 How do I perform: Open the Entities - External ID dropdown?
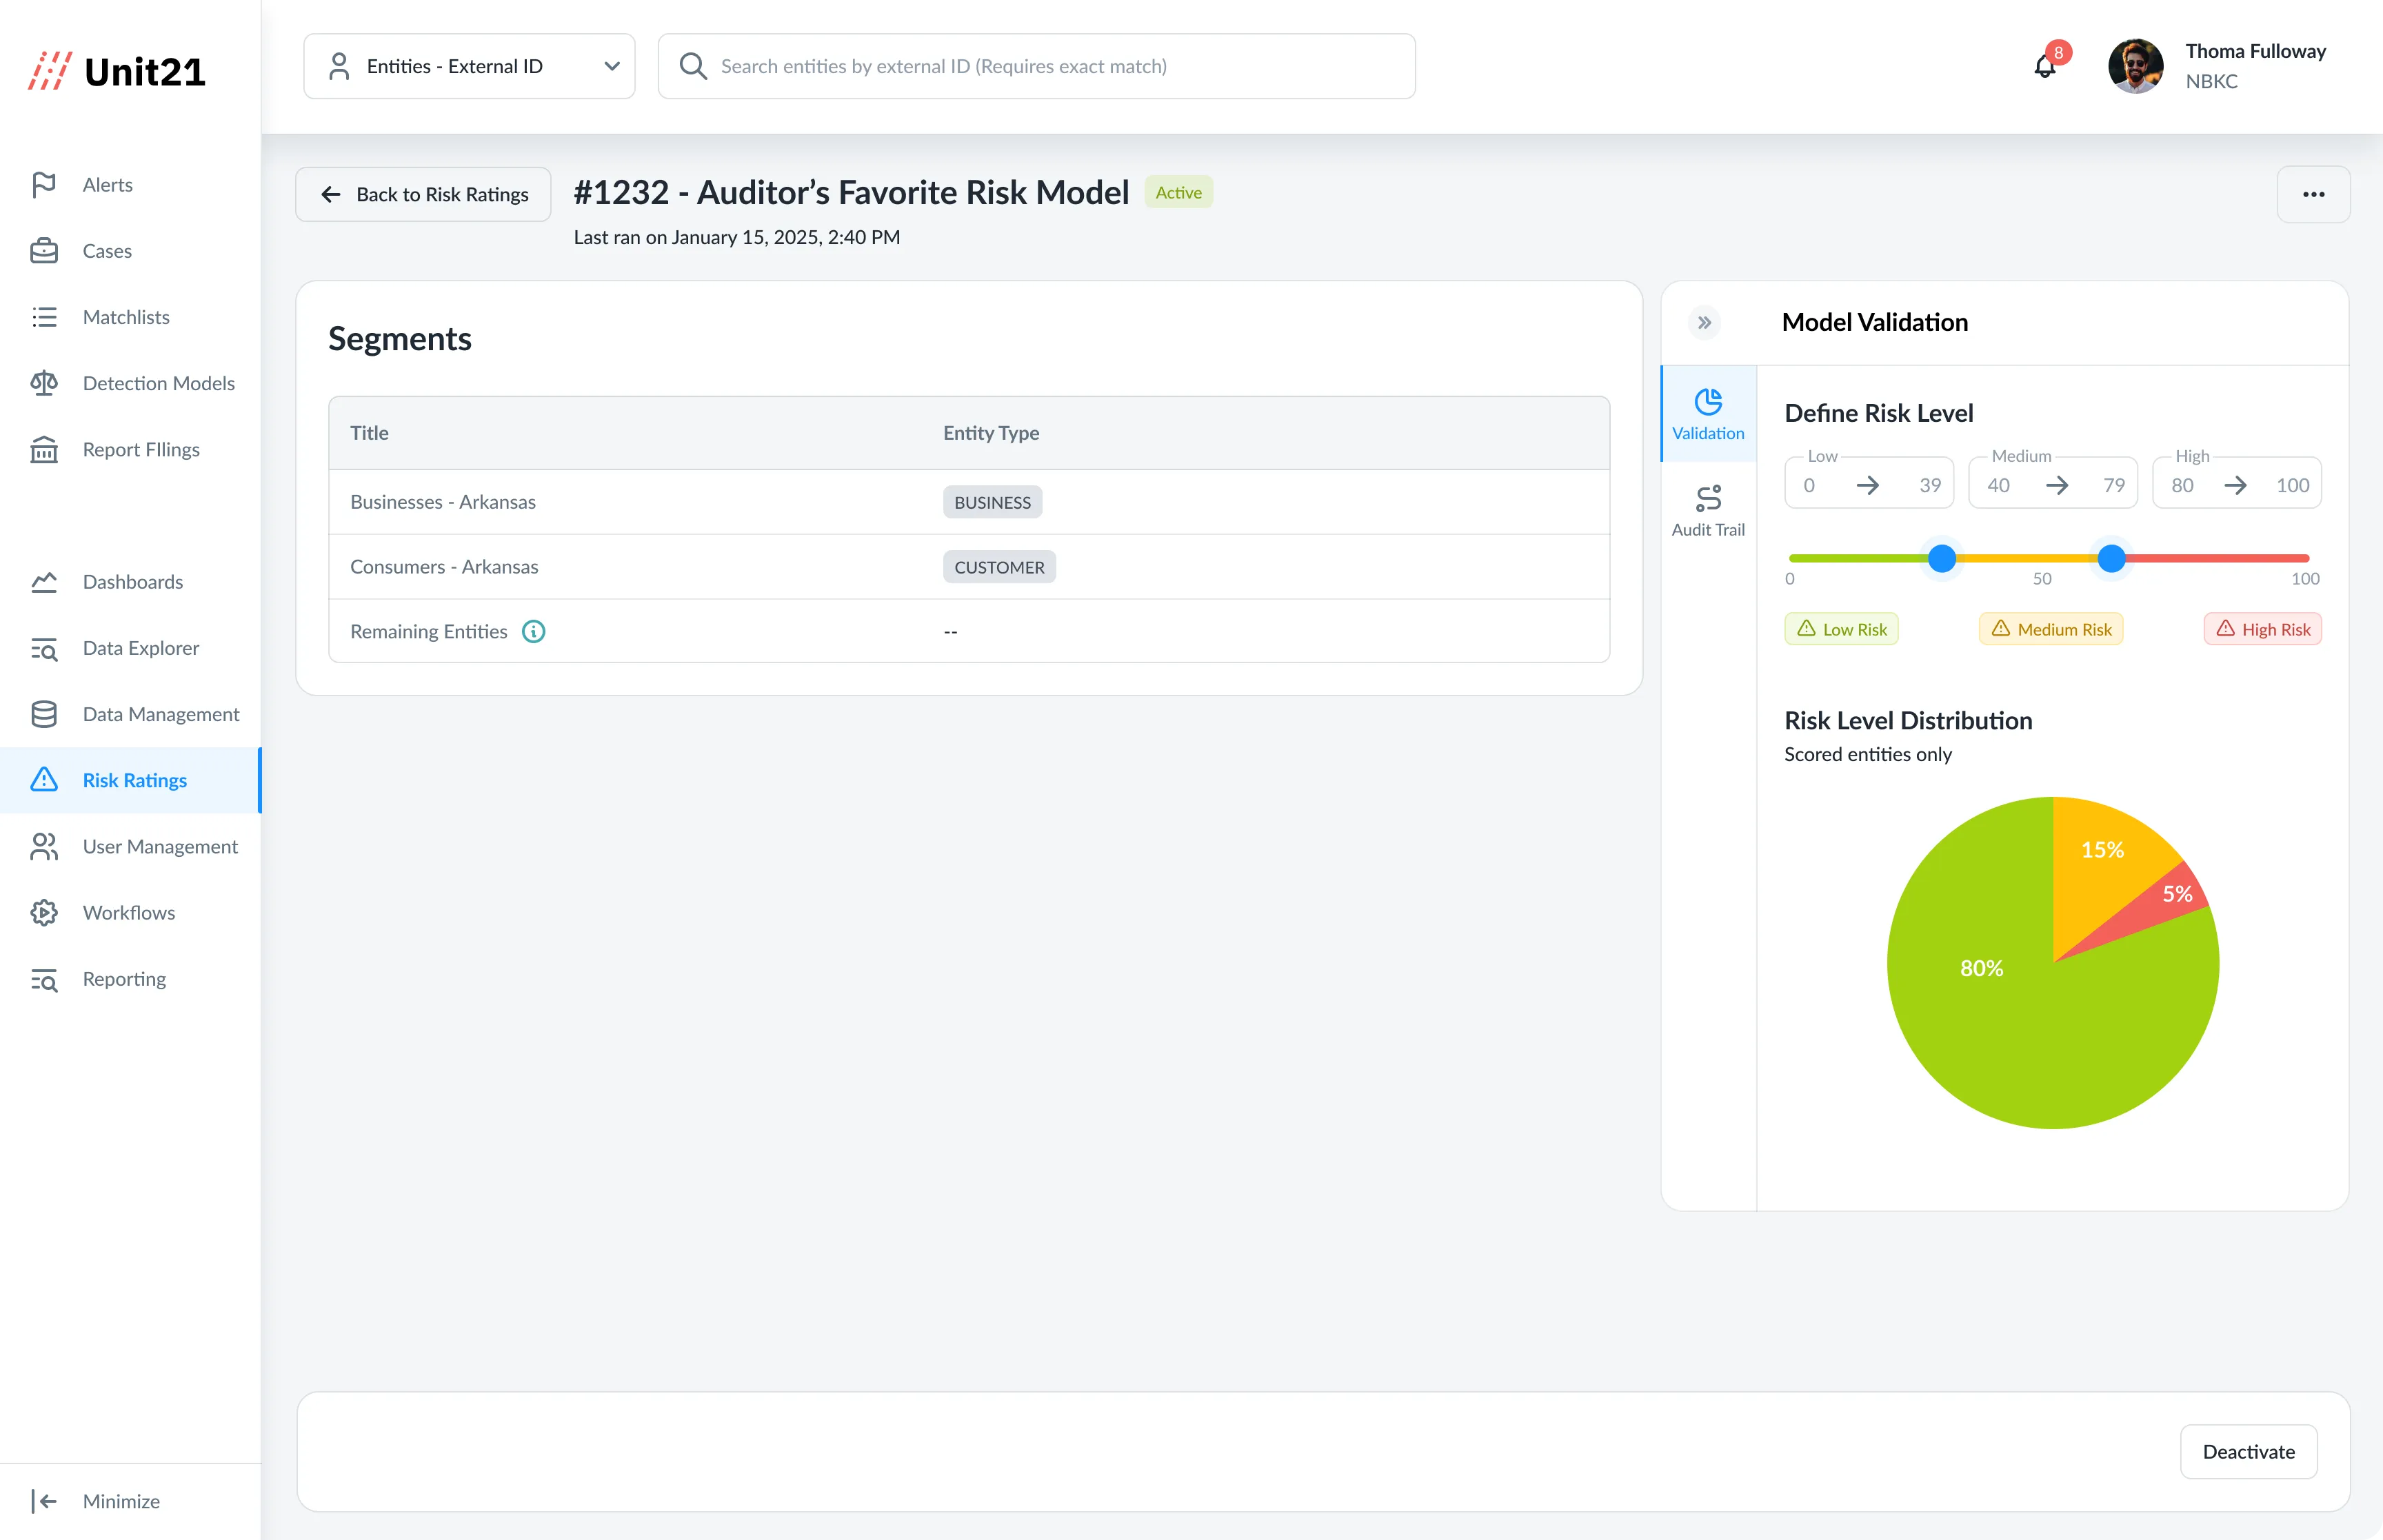469,66
